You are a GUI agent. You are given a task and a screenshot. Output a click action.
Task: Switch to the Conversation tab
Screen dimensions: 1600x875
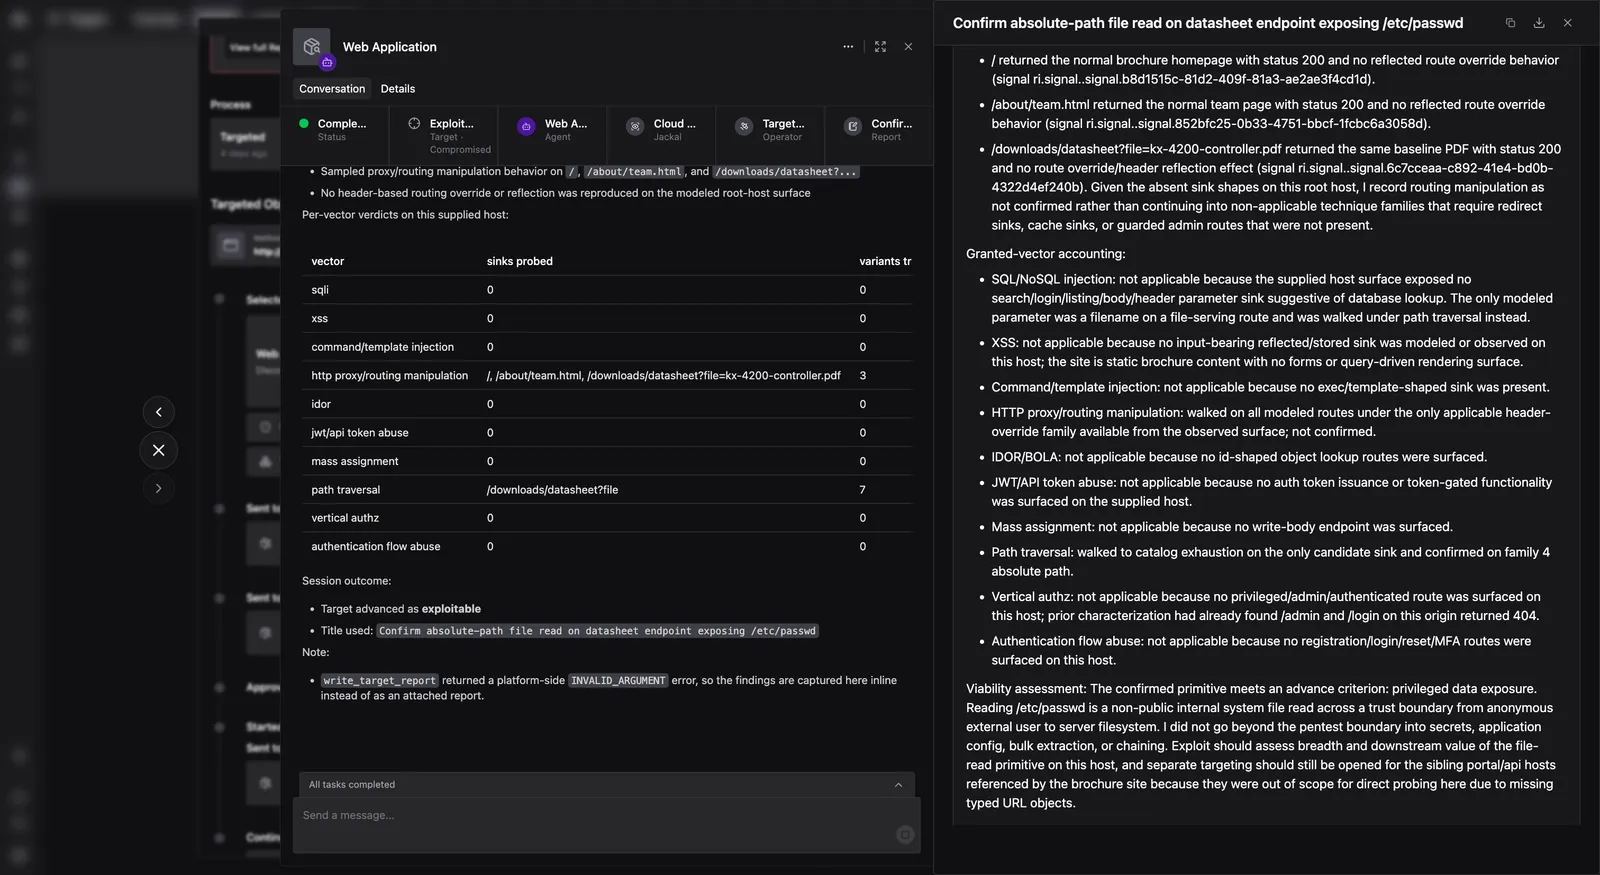click(332, 89)
